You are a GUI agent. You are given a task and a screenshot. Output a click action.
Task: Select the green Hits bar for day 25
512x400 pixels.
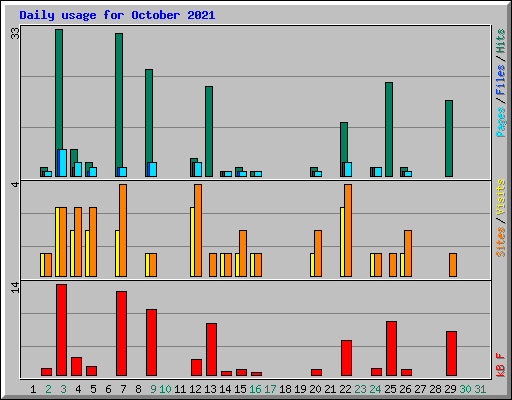point(389,129)
